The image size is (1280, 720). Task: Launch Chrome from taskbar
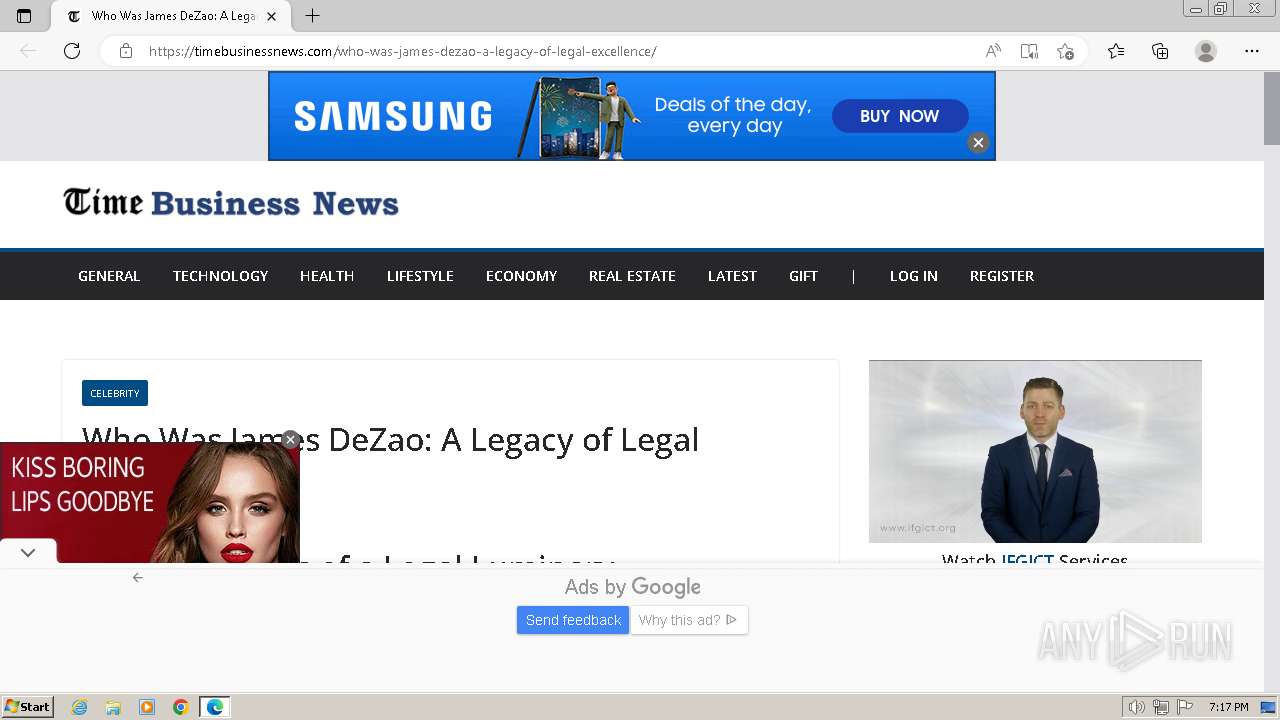(x=180, y=707)
